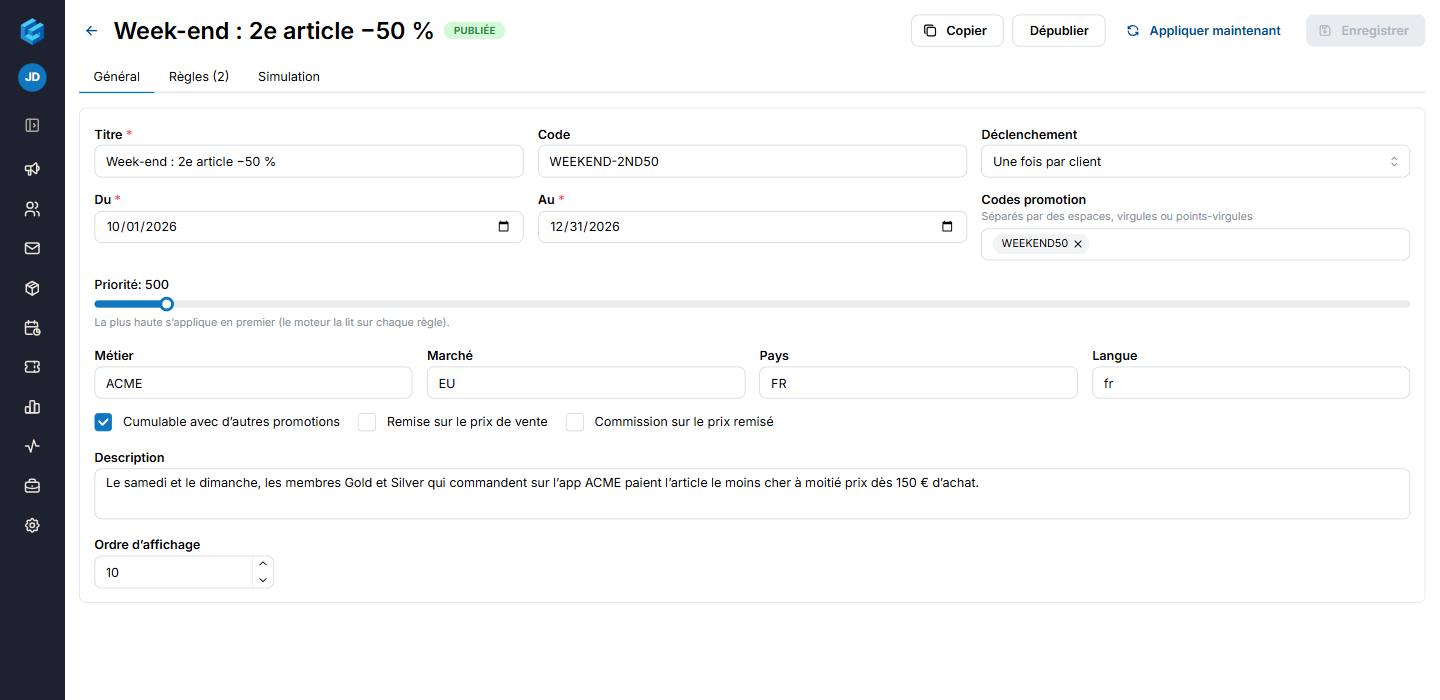Image resolution: width=1440 pixels, height=700 pixels.
Task: Enable Remise sur le prix de vente
Action: pos(367,422)
